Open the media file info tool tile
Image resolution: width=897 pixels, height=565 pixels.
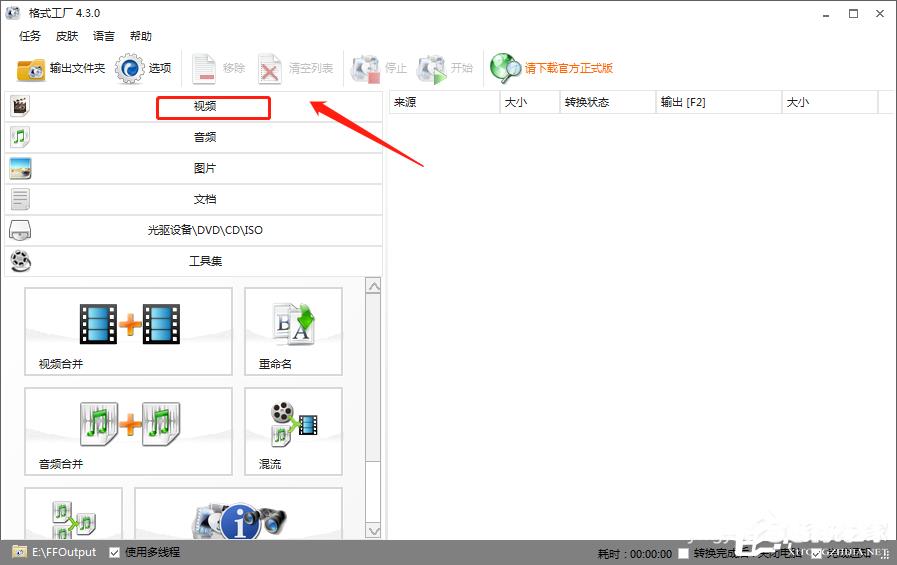(x=239, y=514)
